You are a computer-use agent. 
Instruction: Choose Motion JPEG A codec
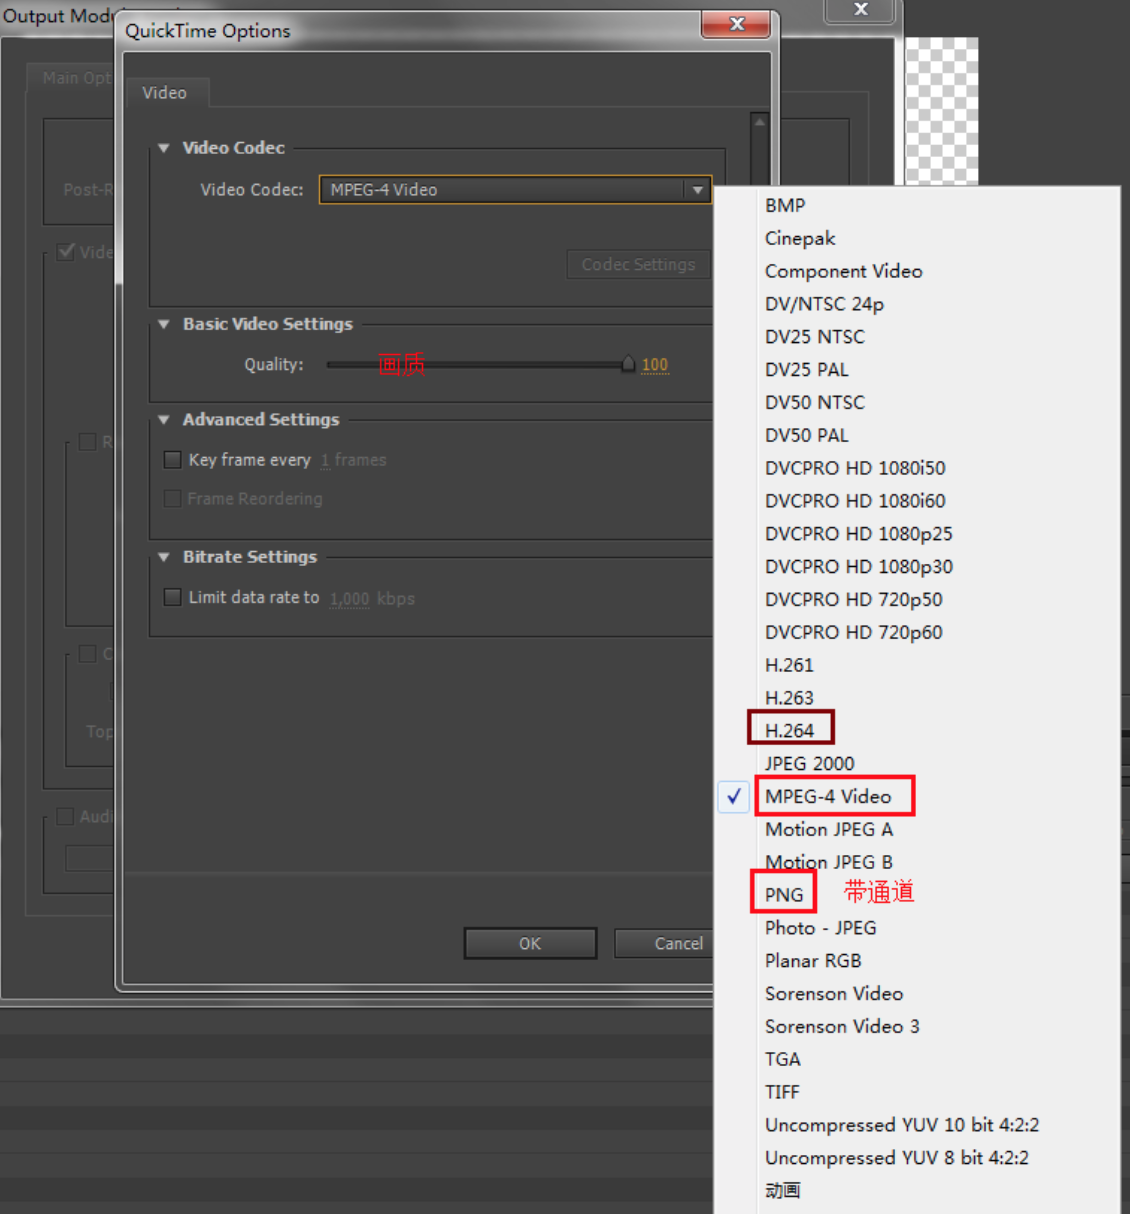click(829, 830)
